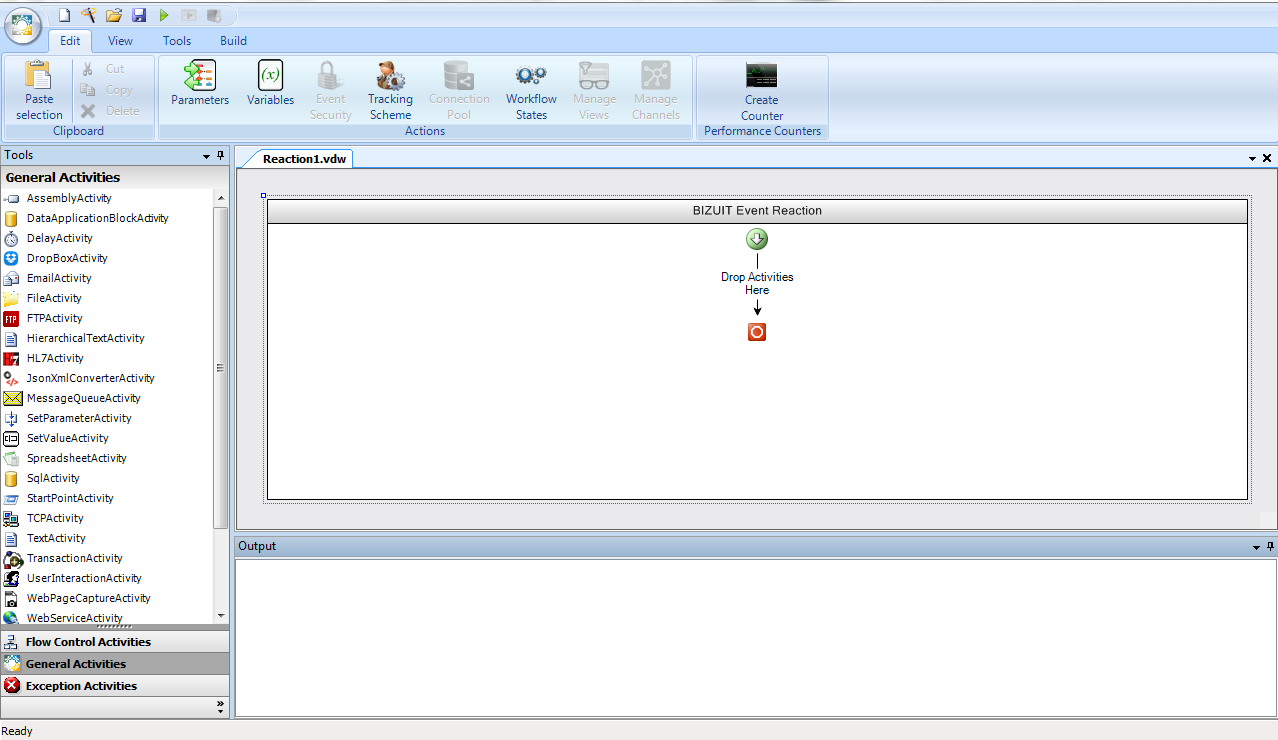Image resolution: width=1278 pixels, height=740 pixels.
Task: Switch to the Tools ribbon tab
Action: [177, 41]
